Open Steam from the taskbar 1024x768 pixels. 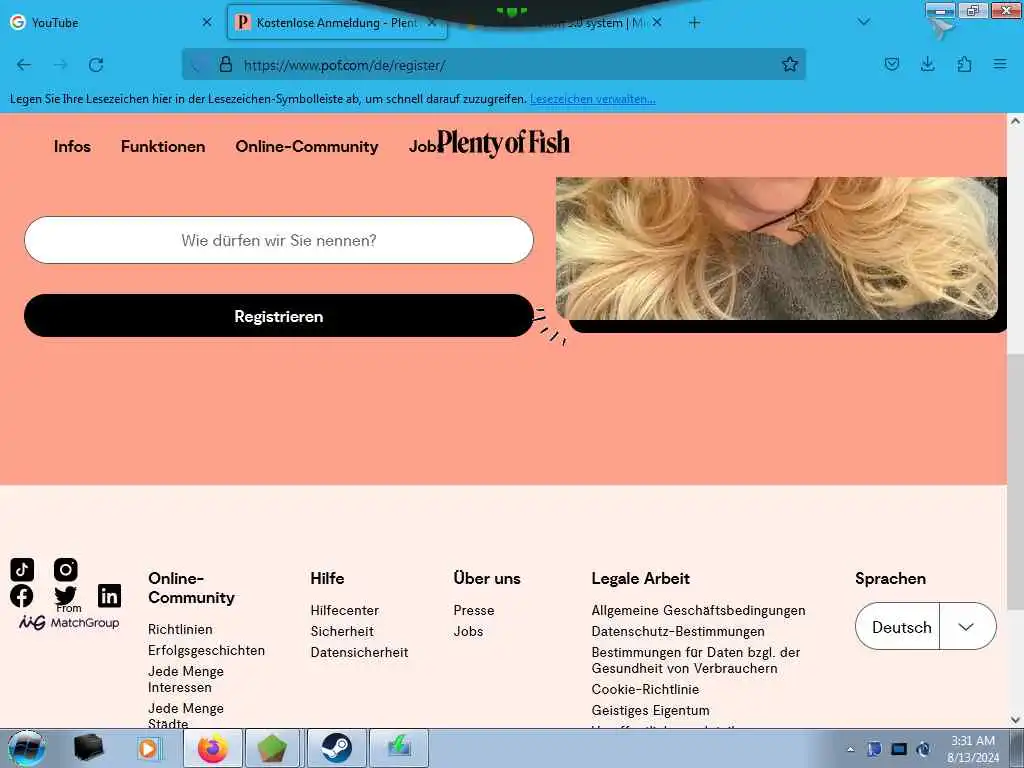[336, 748]
